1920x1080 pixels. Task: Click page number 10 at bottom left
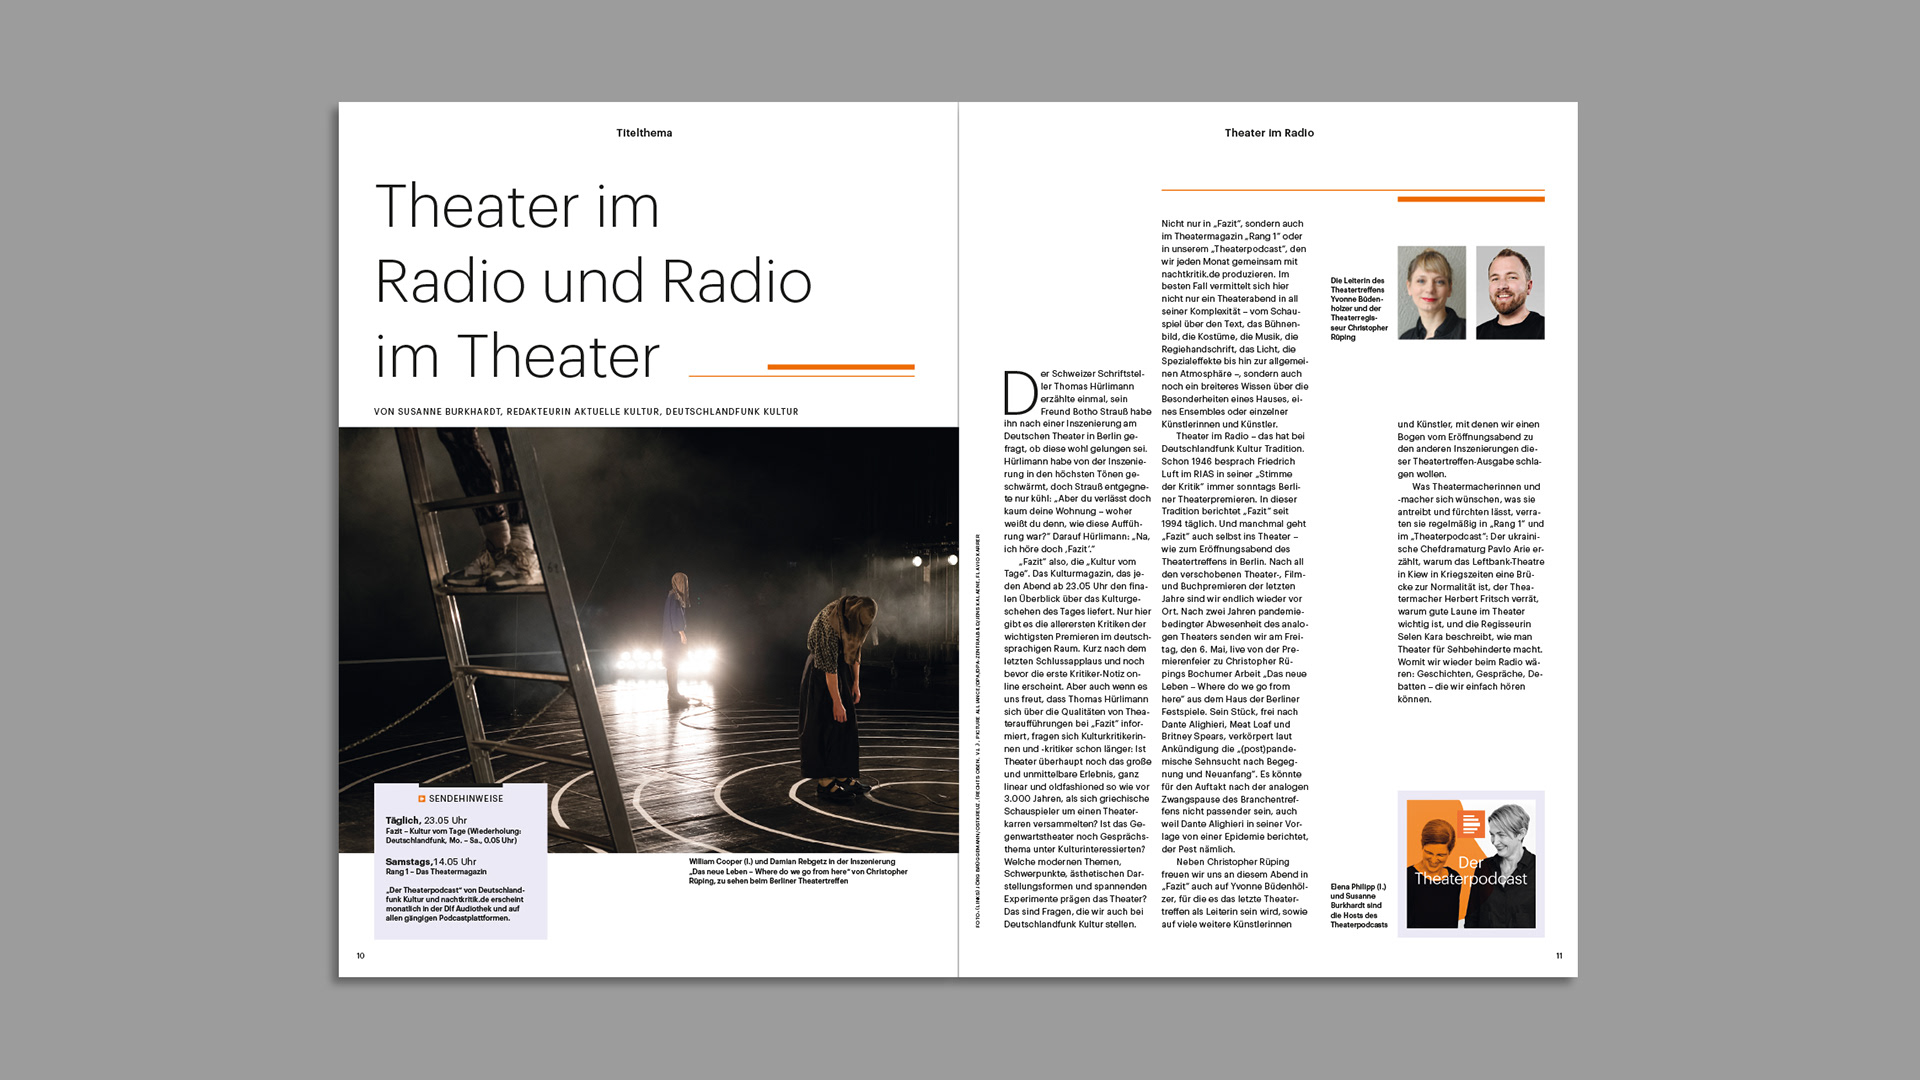(x=361, y=956)
